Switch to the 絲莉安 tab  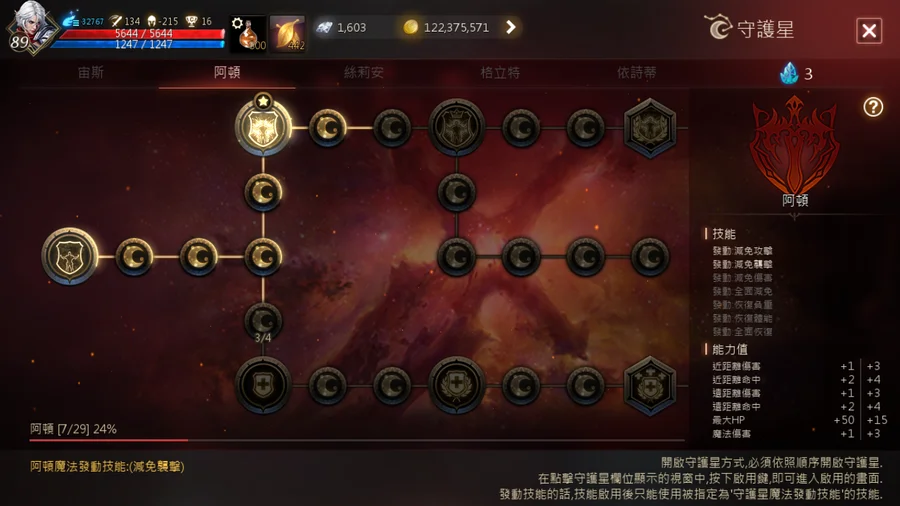click(x=363, y=72)
